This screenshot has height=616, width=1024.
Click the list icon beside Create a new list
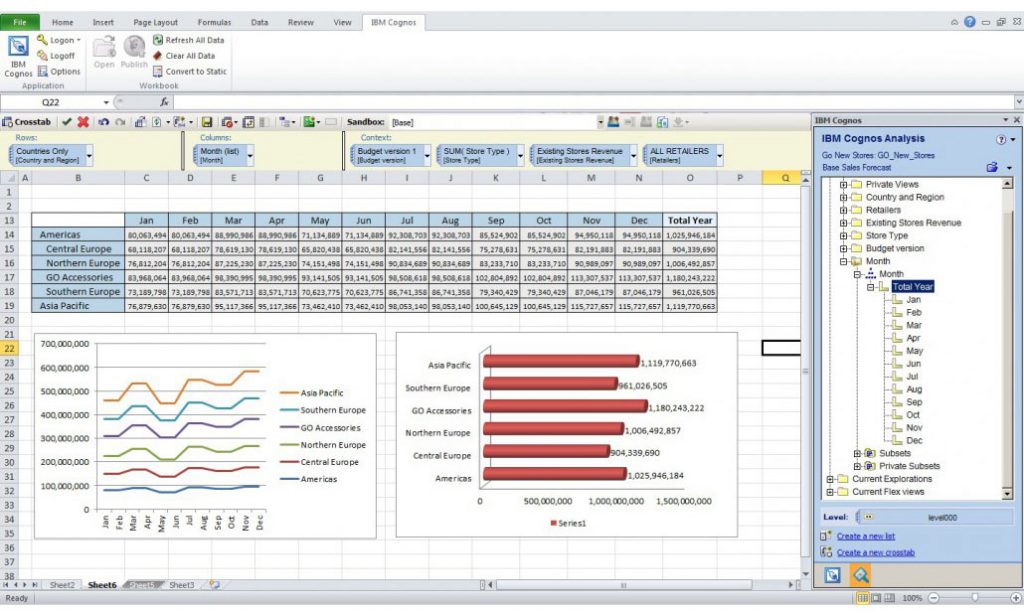point(826,536)
